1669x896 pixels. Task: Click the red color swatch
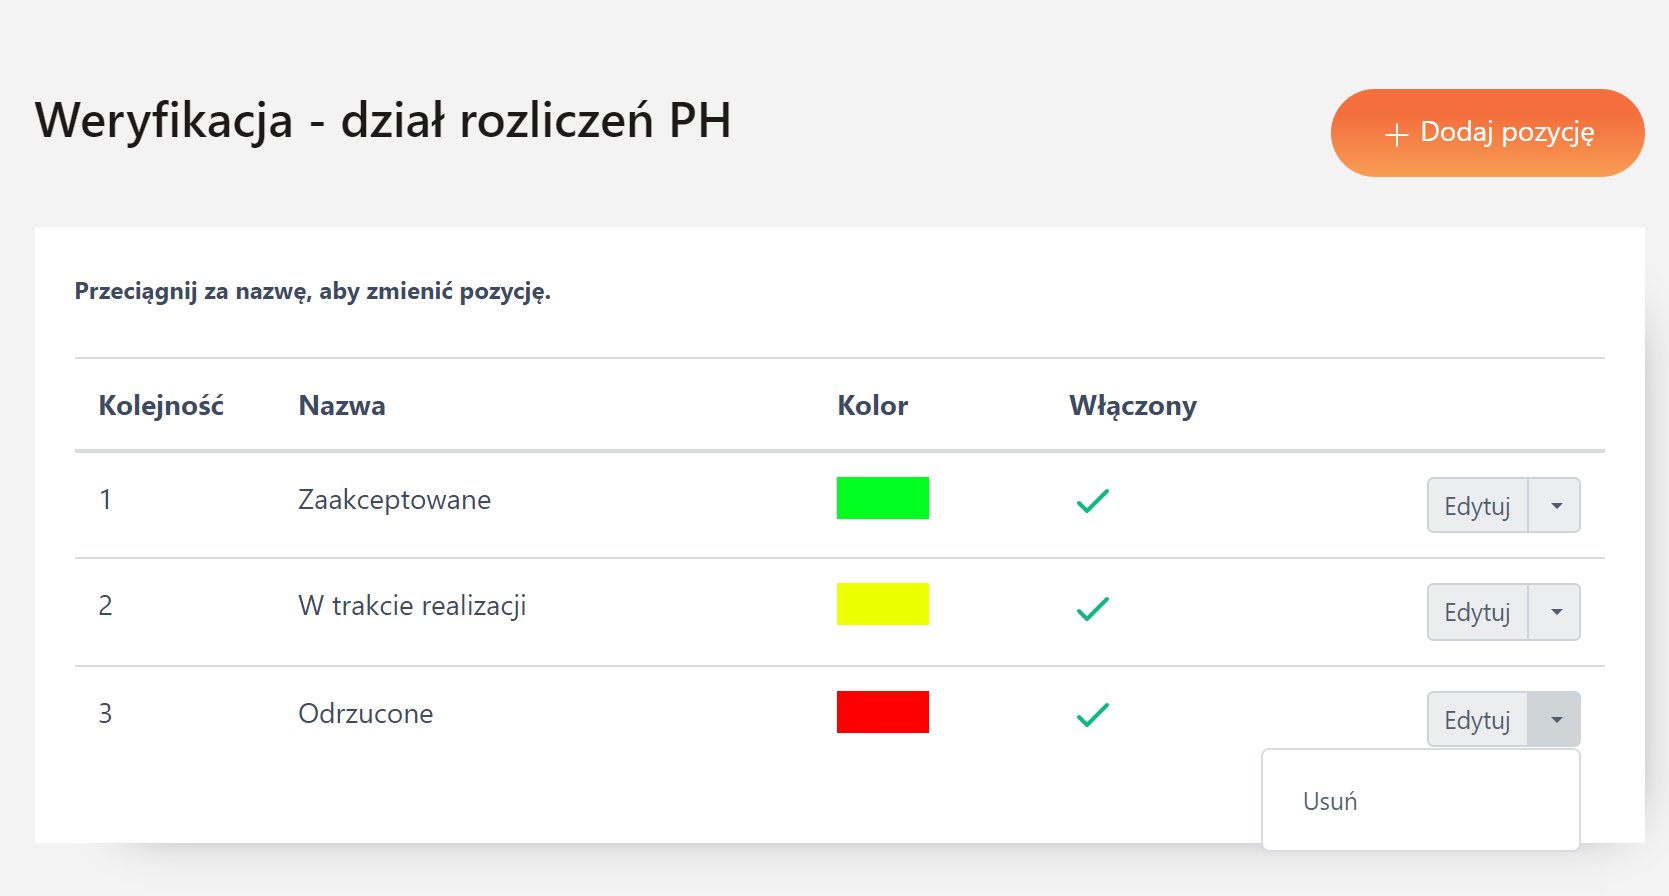(x=882, y=712)
